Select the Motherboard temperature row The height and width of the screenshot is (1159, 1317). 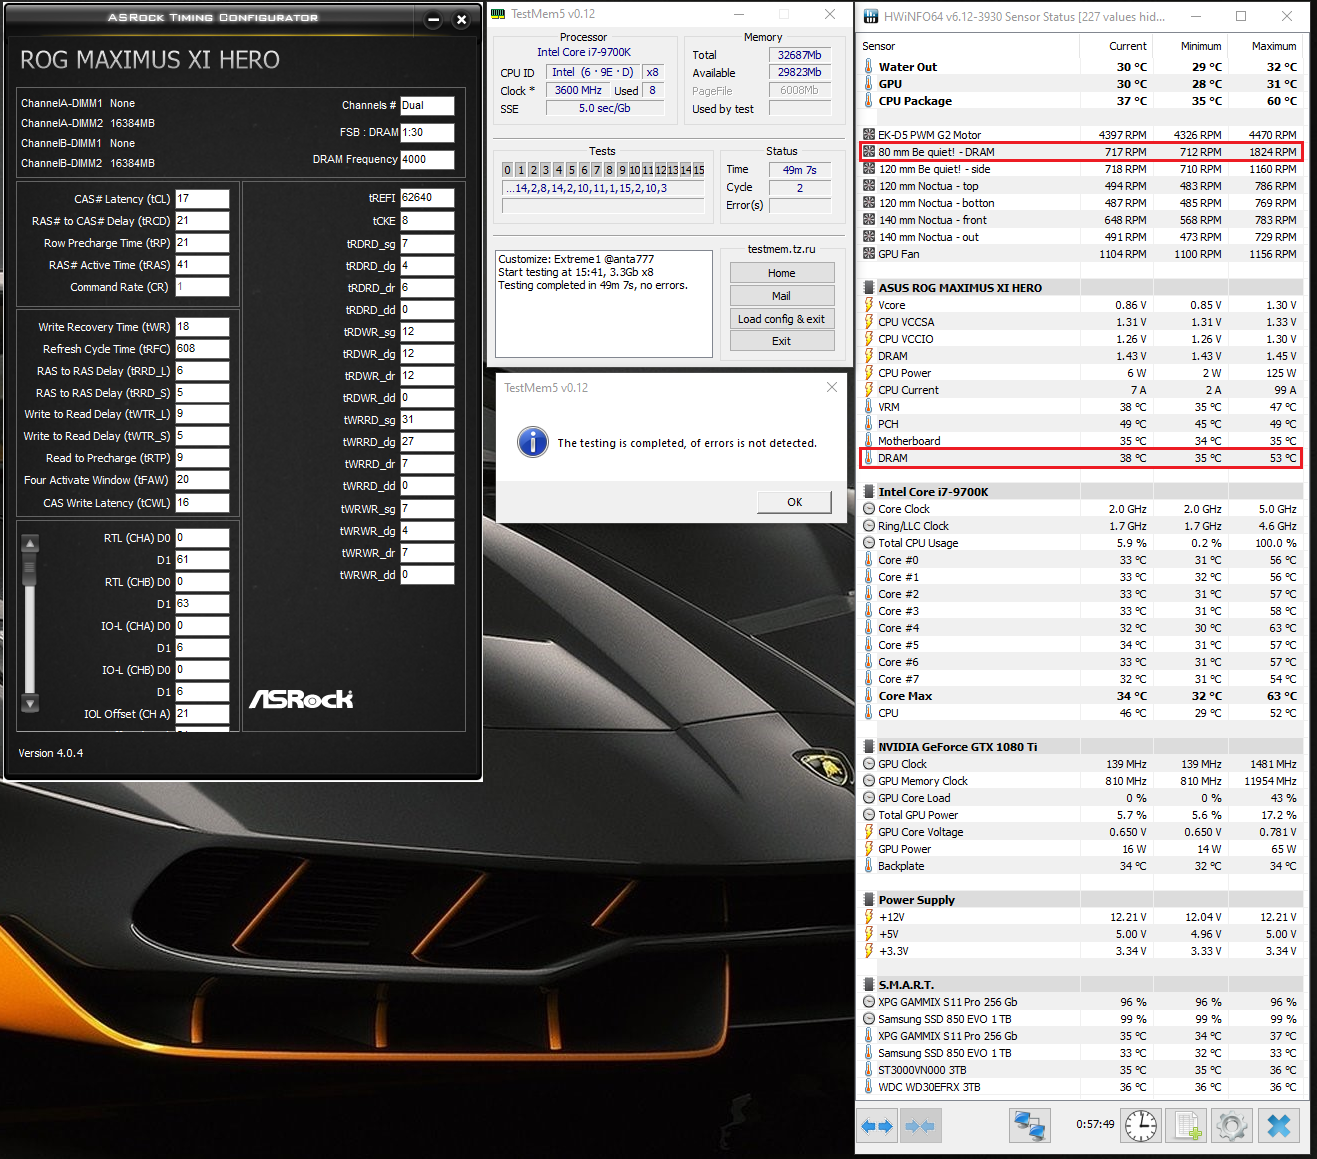tap(1080, 441)
